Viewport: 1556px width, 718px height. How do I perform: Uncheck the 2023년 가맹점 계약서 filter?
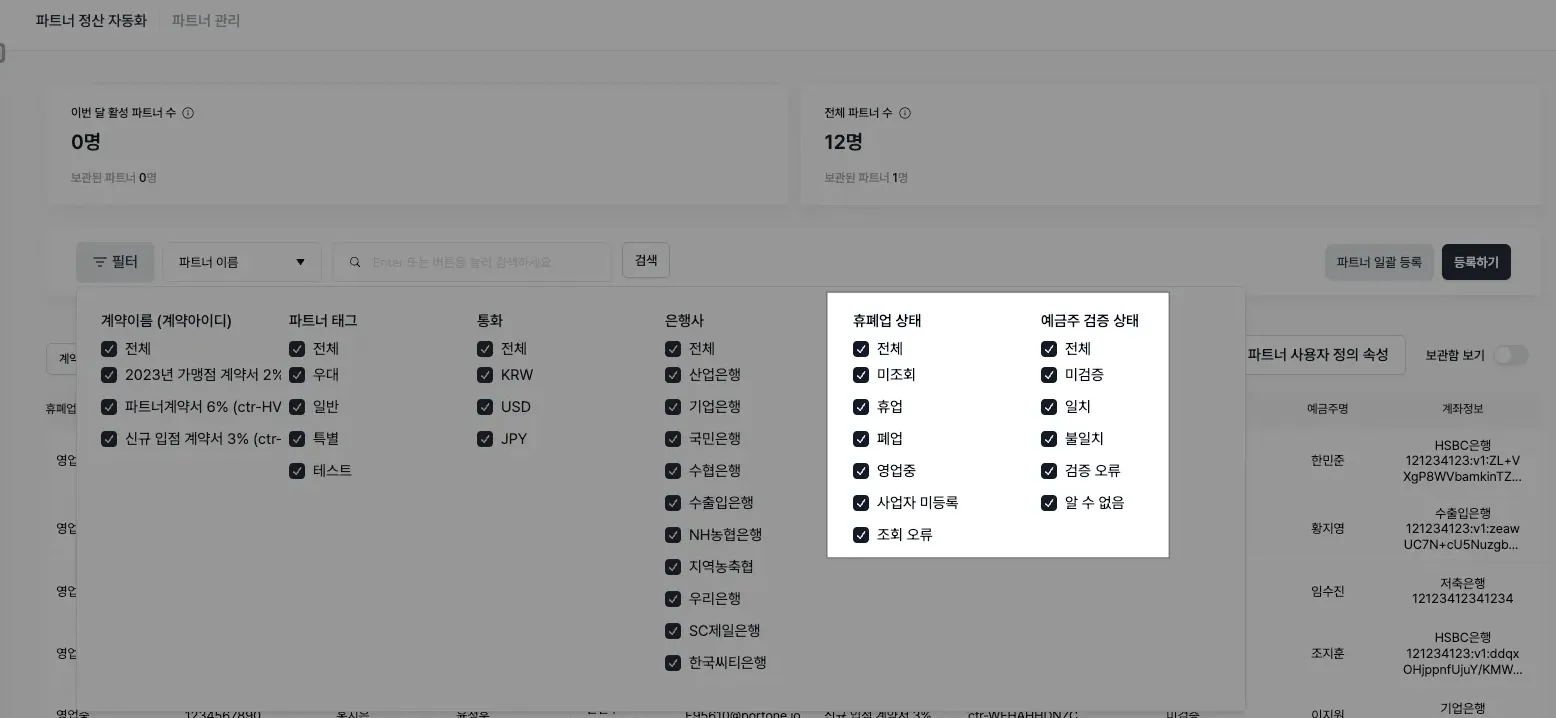click(x=109, y=376)
